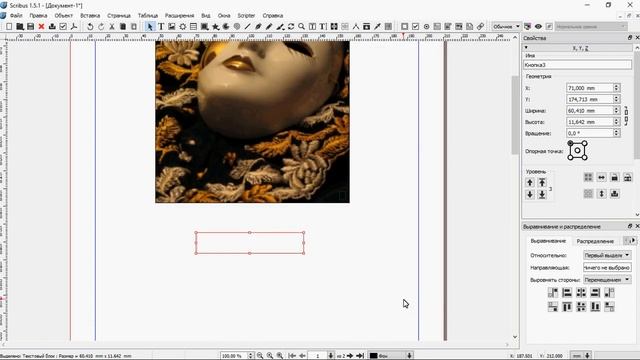Select the basepoint center radio circle

click(577, 151)
